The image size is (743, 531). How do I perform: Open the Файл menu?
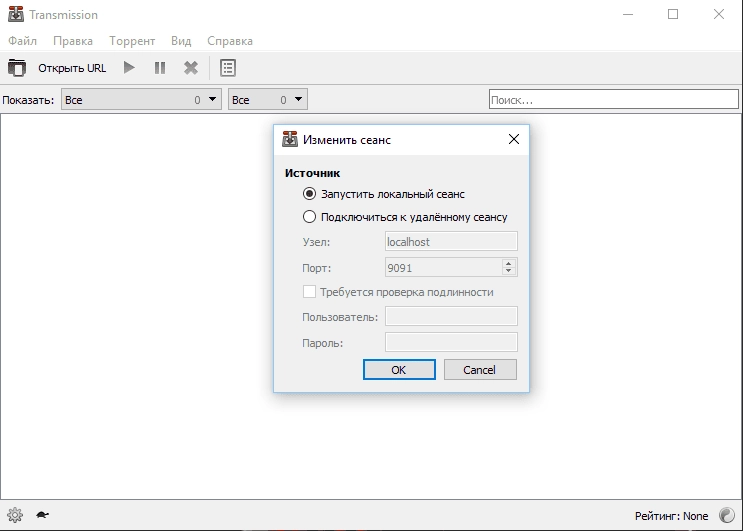22,41
